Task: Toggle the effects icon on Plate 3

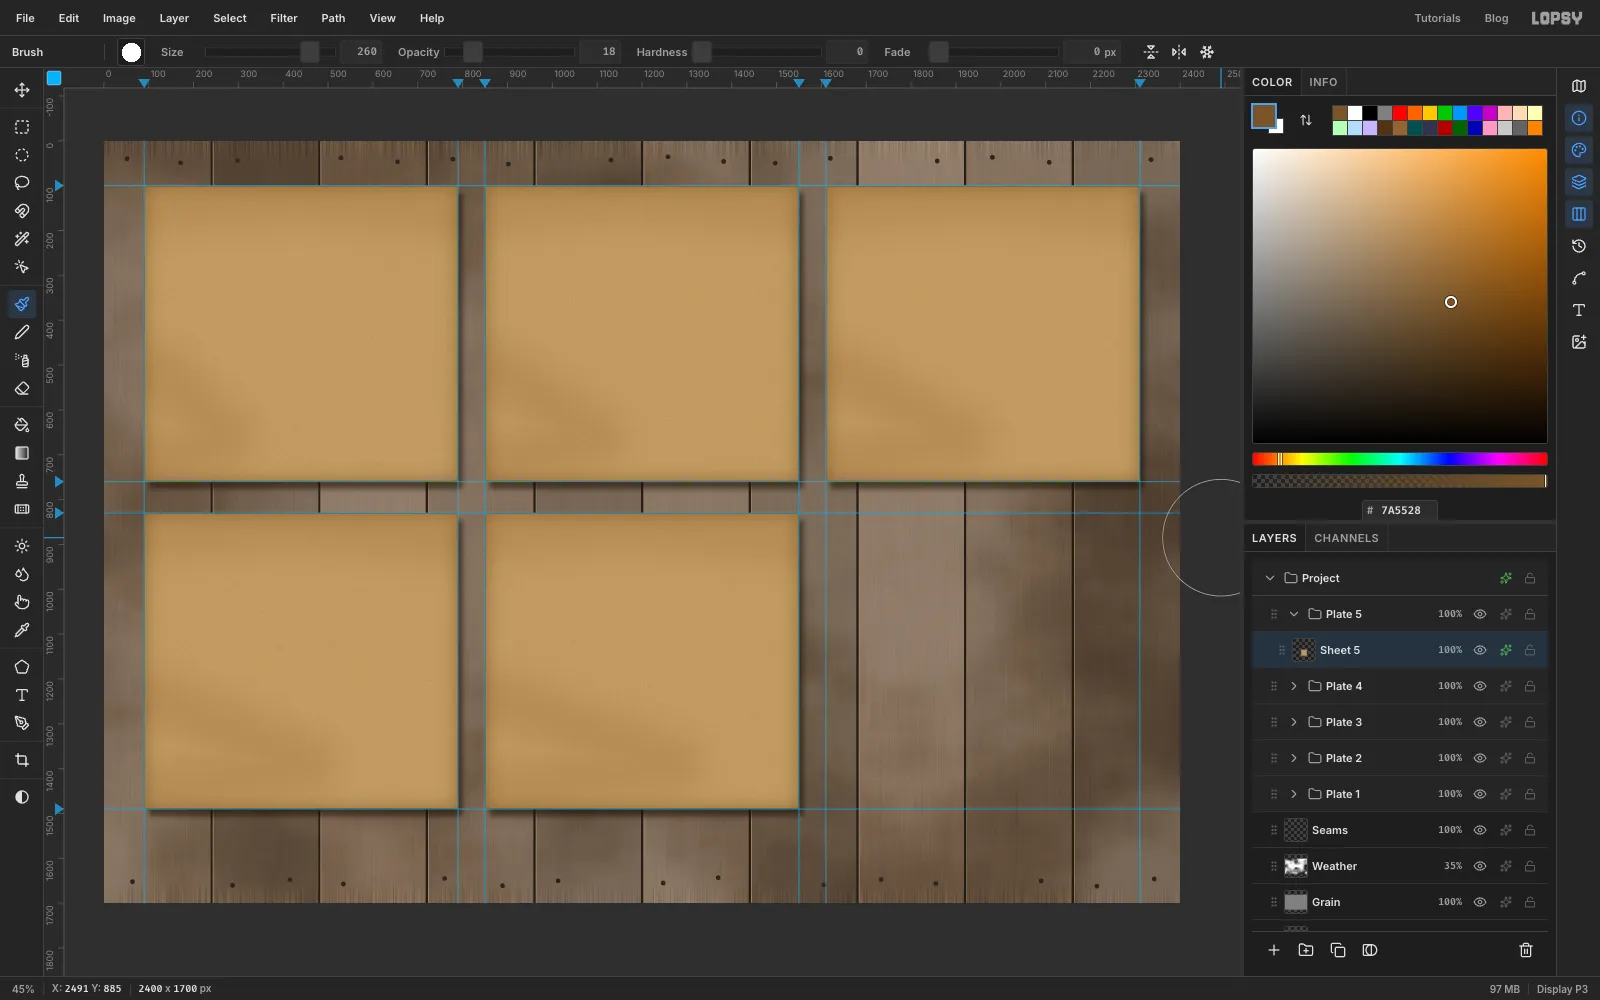Action: (1505, 722)
